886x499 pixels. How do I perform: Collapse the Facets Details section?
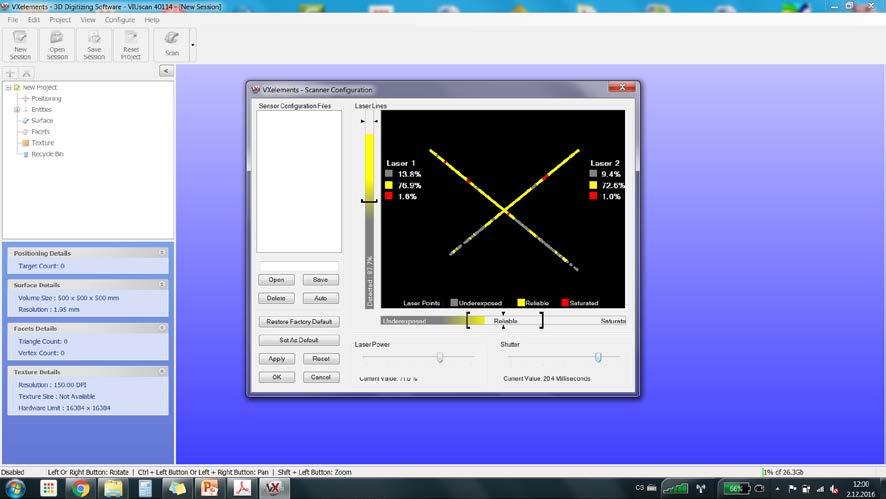pyautogui.click(x=162, y=328)
